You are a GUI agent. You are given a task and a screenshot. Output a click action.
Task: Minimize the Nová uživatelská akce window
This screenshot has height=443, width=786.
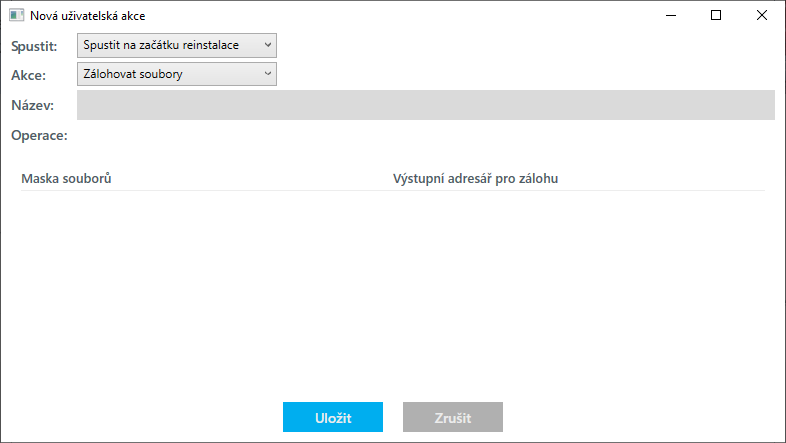(x=671, y=16)
